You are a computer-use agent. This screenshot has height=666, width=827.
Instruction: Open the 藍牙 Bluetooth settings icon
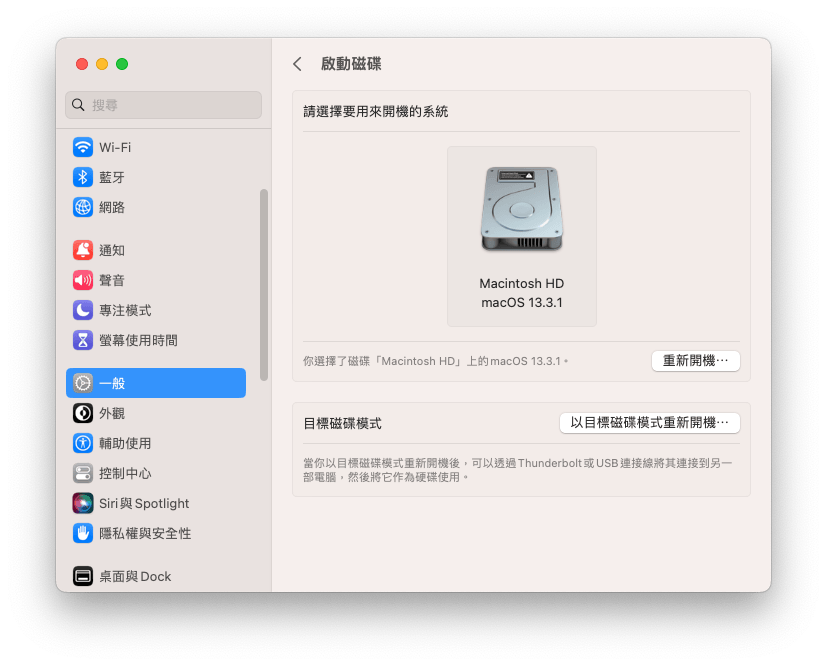83,177
